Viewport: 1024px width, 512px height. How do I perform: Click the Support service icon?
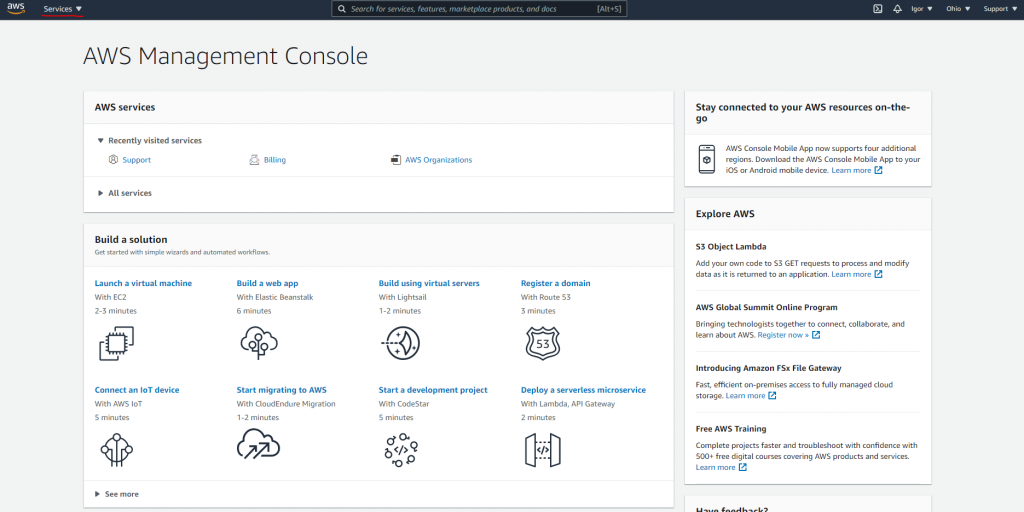[x=113, y=159]
